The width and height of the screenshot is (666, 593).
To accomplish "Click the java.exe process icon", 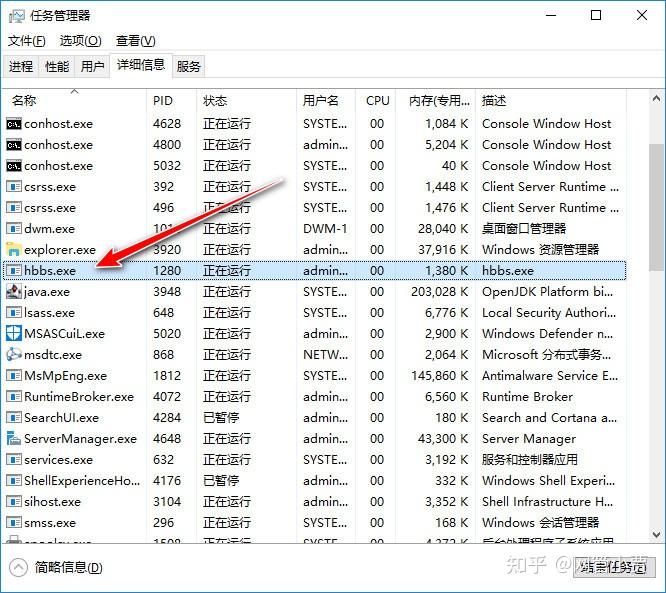I will [14, 291].
